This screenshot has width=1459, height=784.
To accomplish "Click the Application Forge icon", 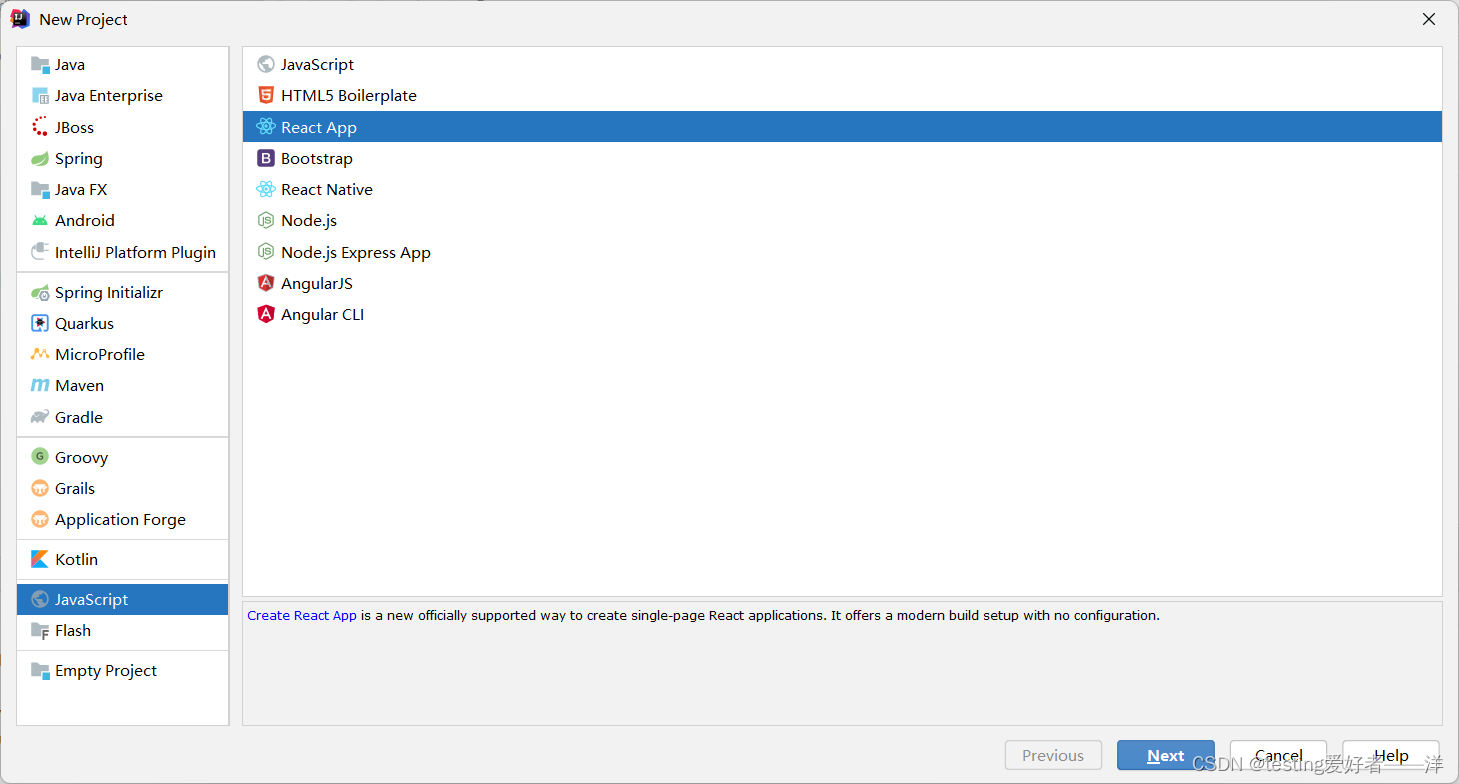I will 40,520.
